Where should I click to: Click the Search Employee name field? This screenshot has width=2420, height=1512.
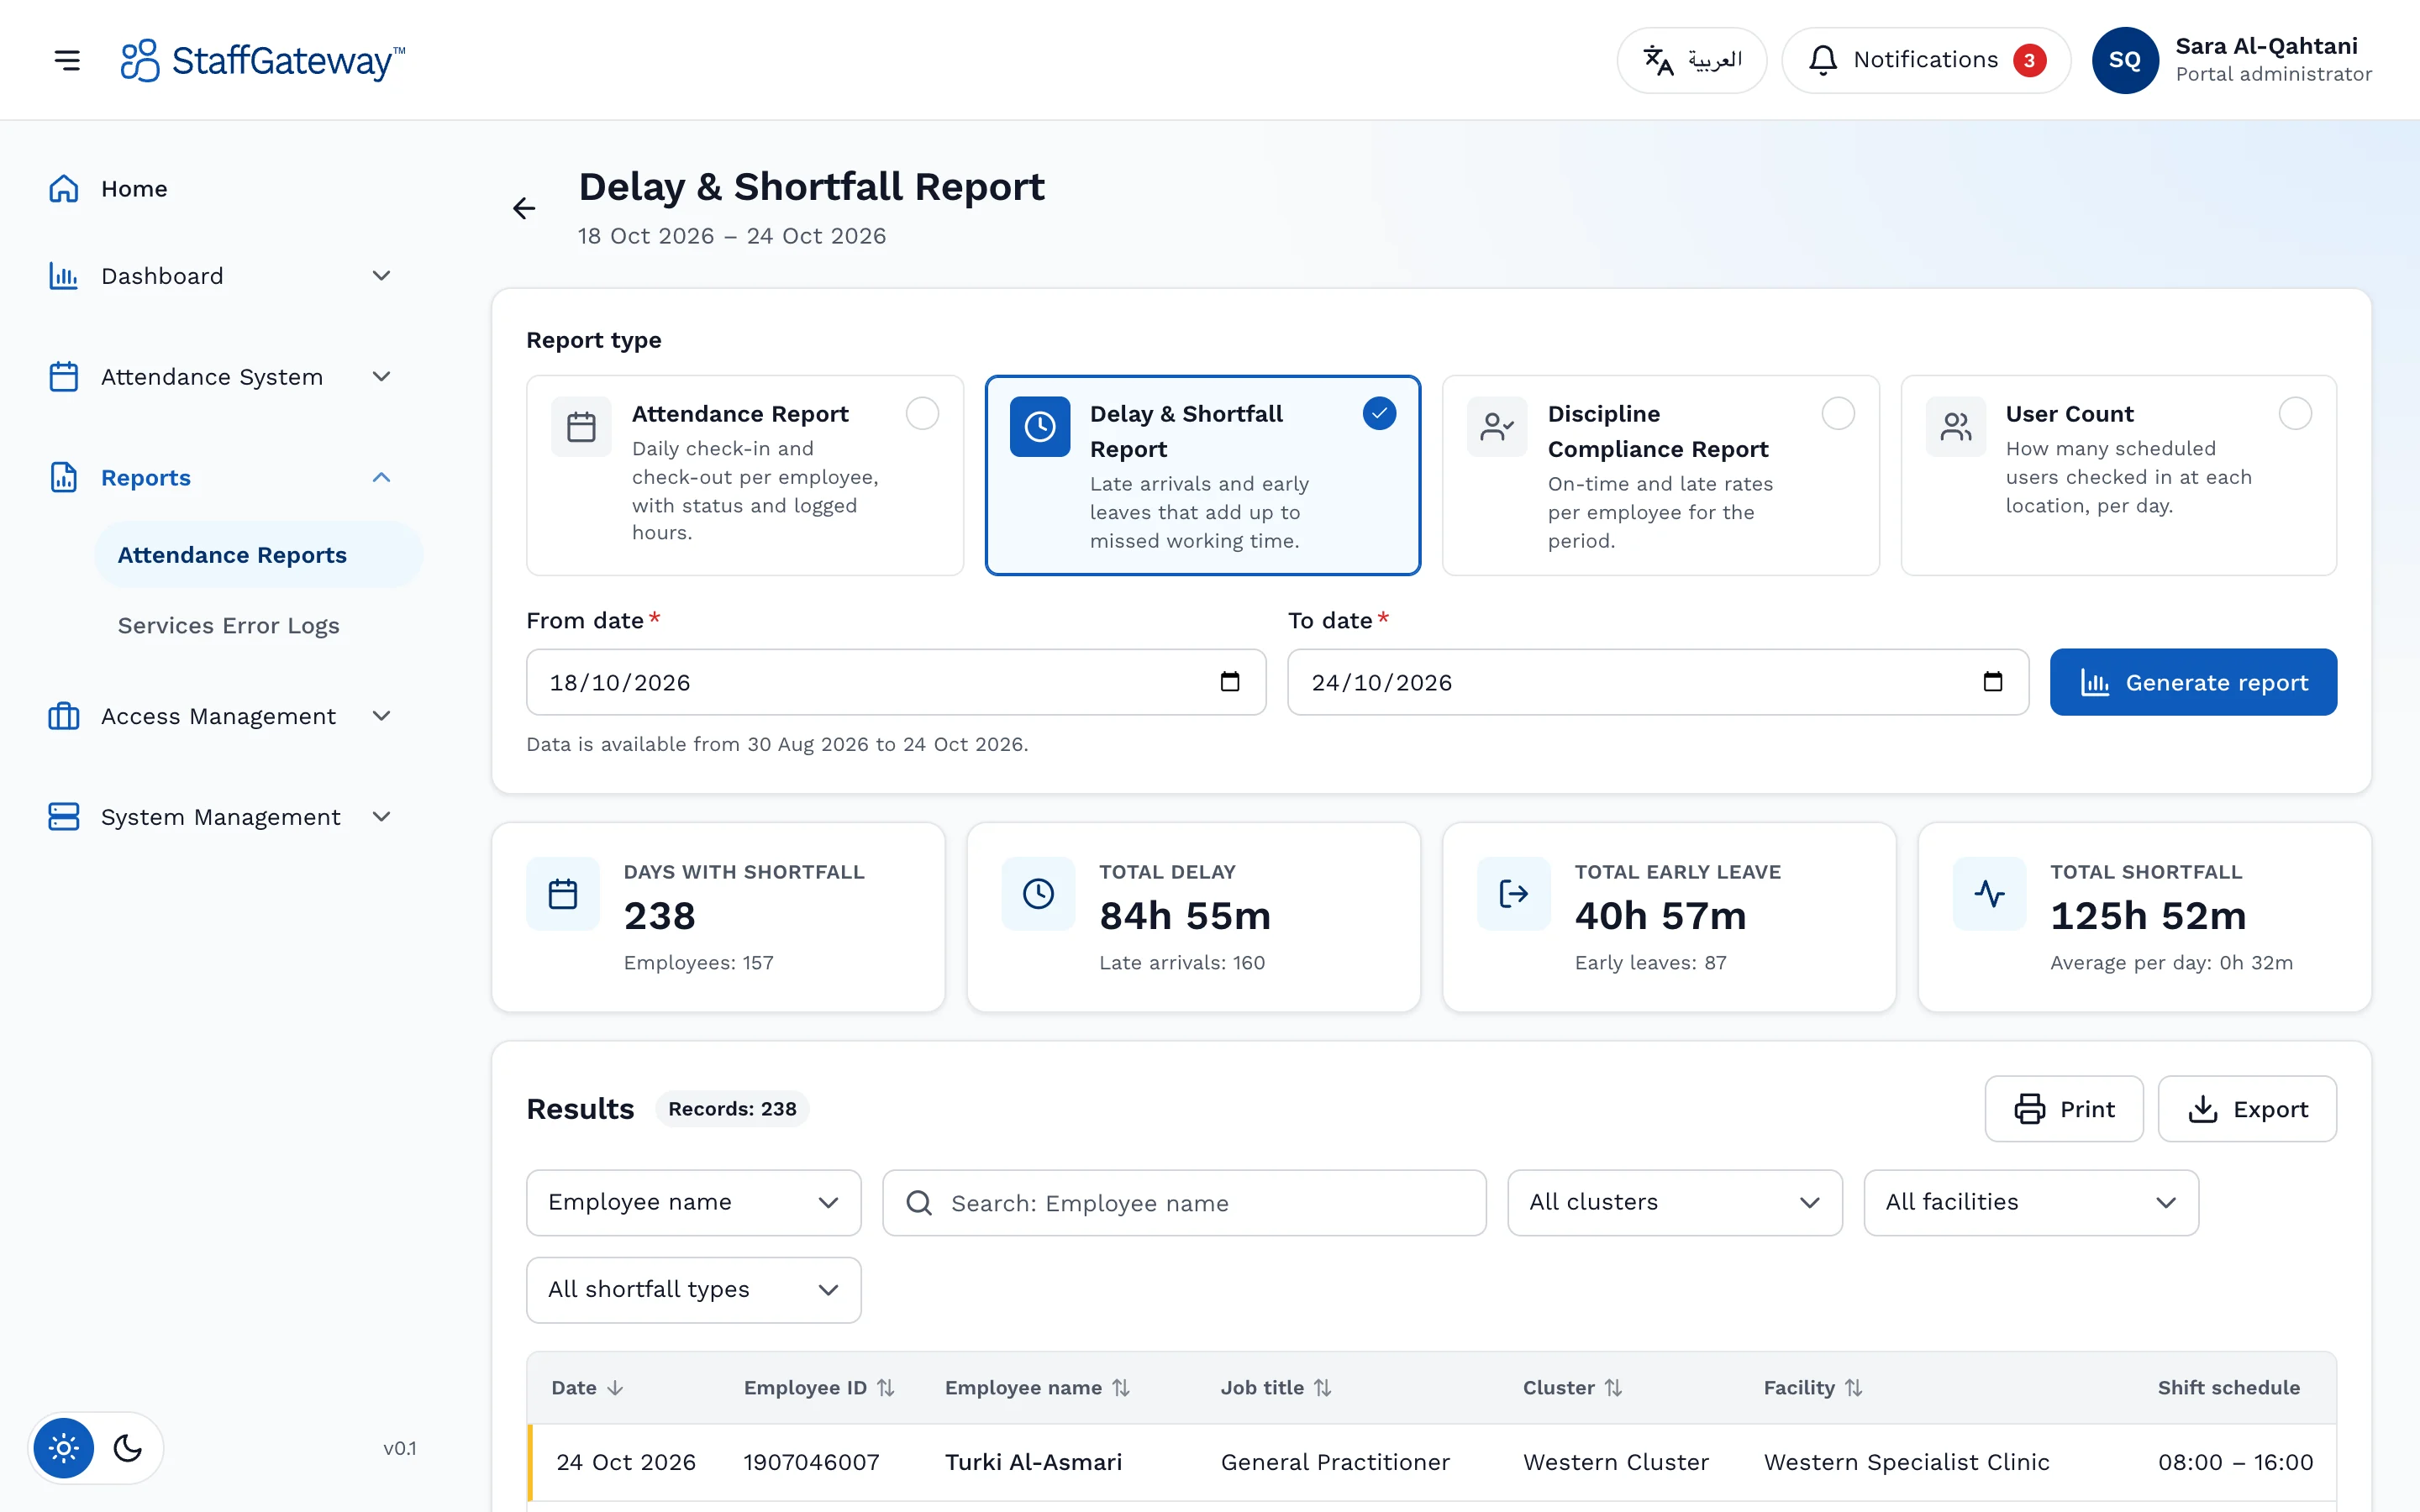click(1184, 1203)
